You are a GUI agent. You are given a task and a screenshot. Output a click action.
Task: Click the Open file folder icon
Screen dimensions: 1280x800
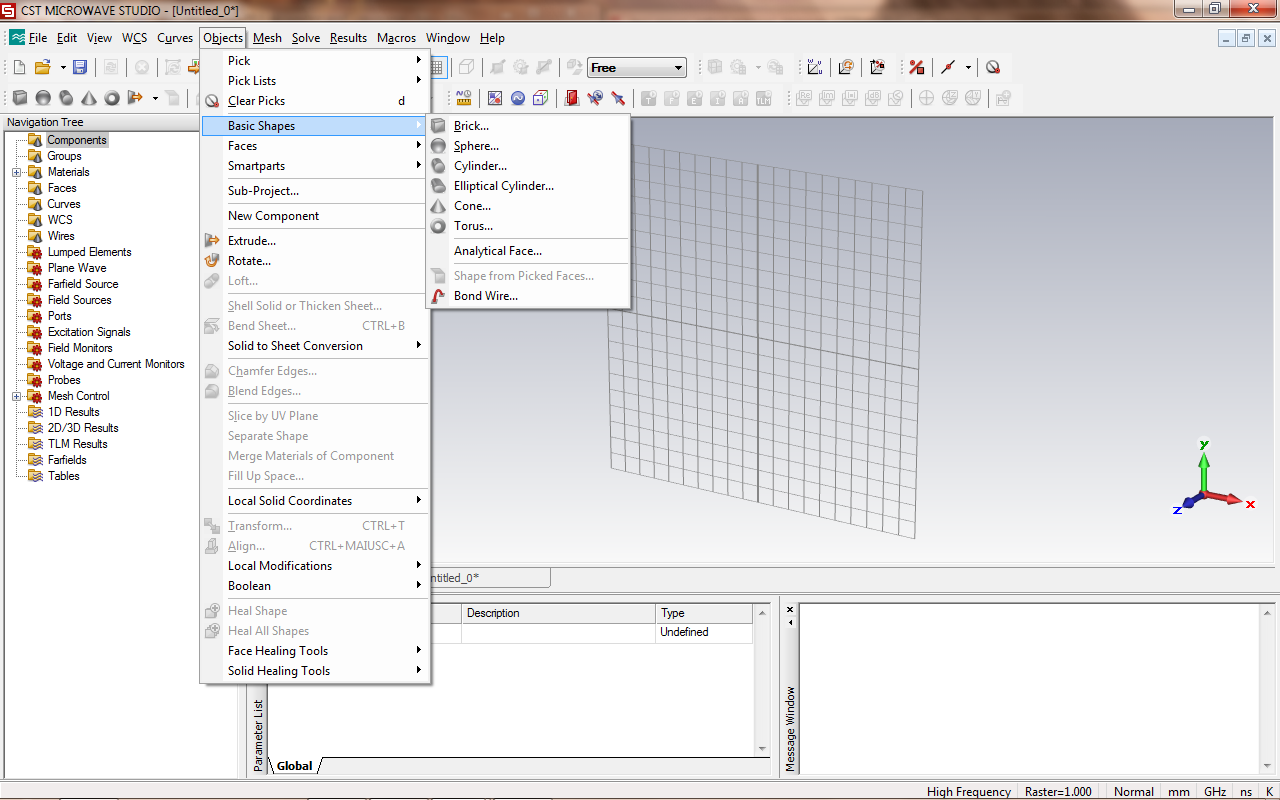click(x=42, y=67)
